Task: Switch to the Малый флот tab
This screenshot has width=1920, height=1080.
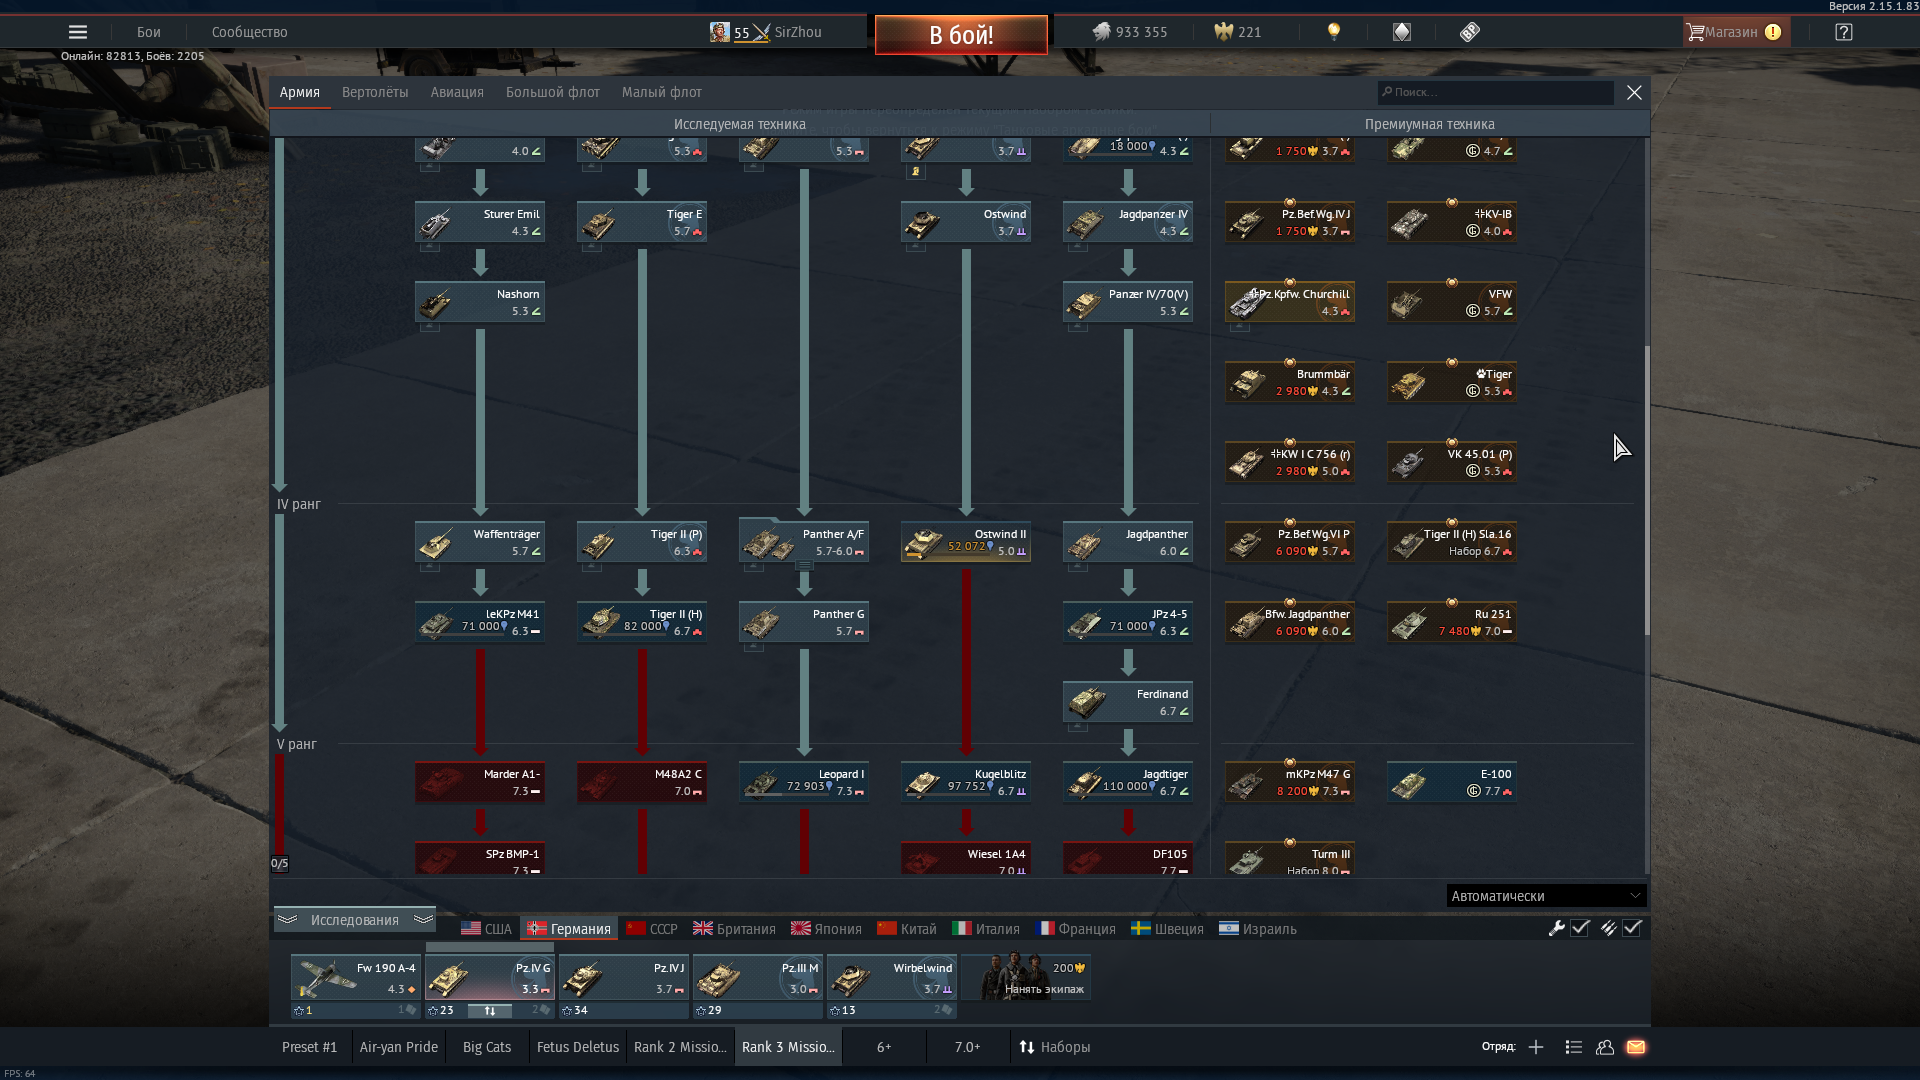Action: click(x=662, y=92)
